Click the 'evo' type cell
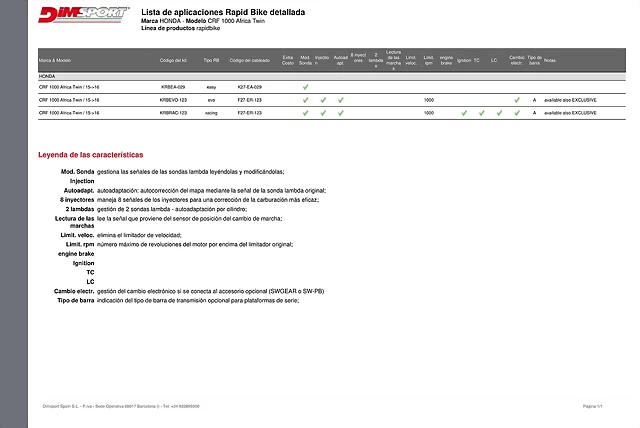 211,100
